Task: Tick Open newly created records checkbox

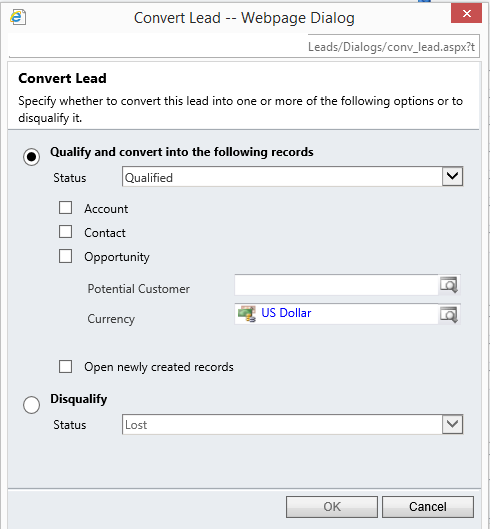Action: (x=65, y=366)
